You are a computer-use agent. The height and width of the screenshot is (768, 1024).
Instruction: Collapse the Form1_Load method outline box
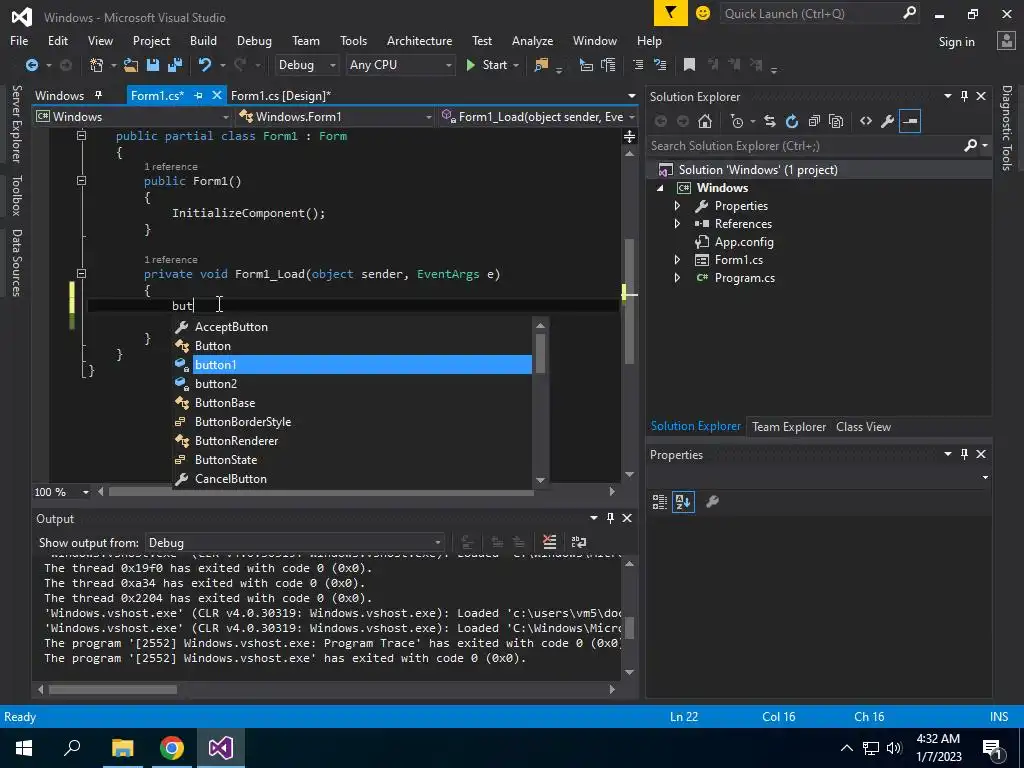(81, 274)
